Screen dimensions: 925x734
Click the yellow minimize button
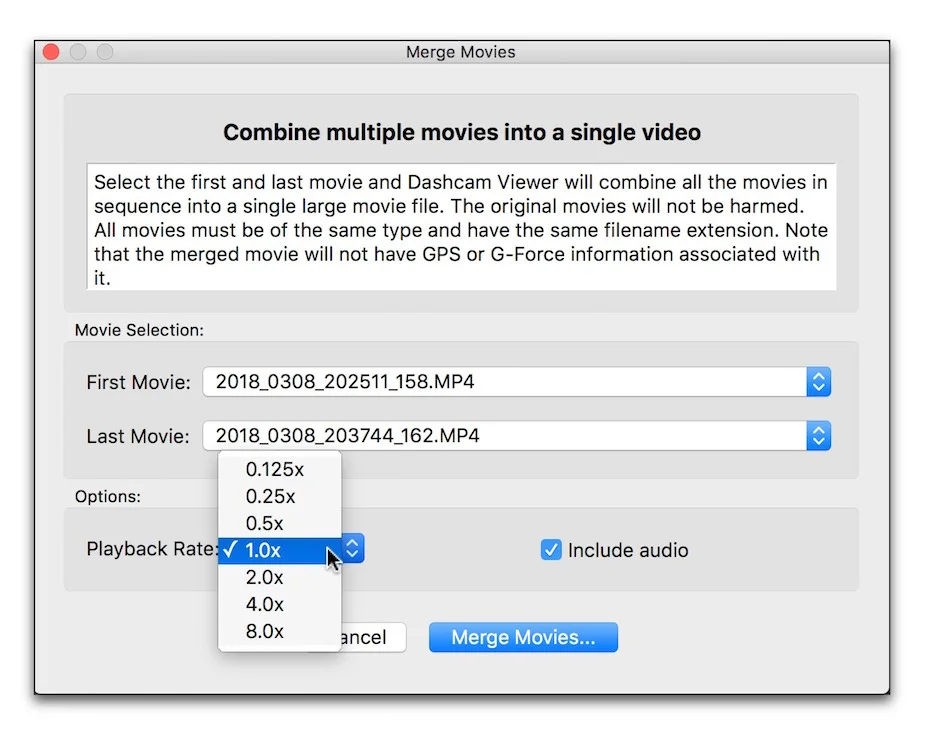75,51
